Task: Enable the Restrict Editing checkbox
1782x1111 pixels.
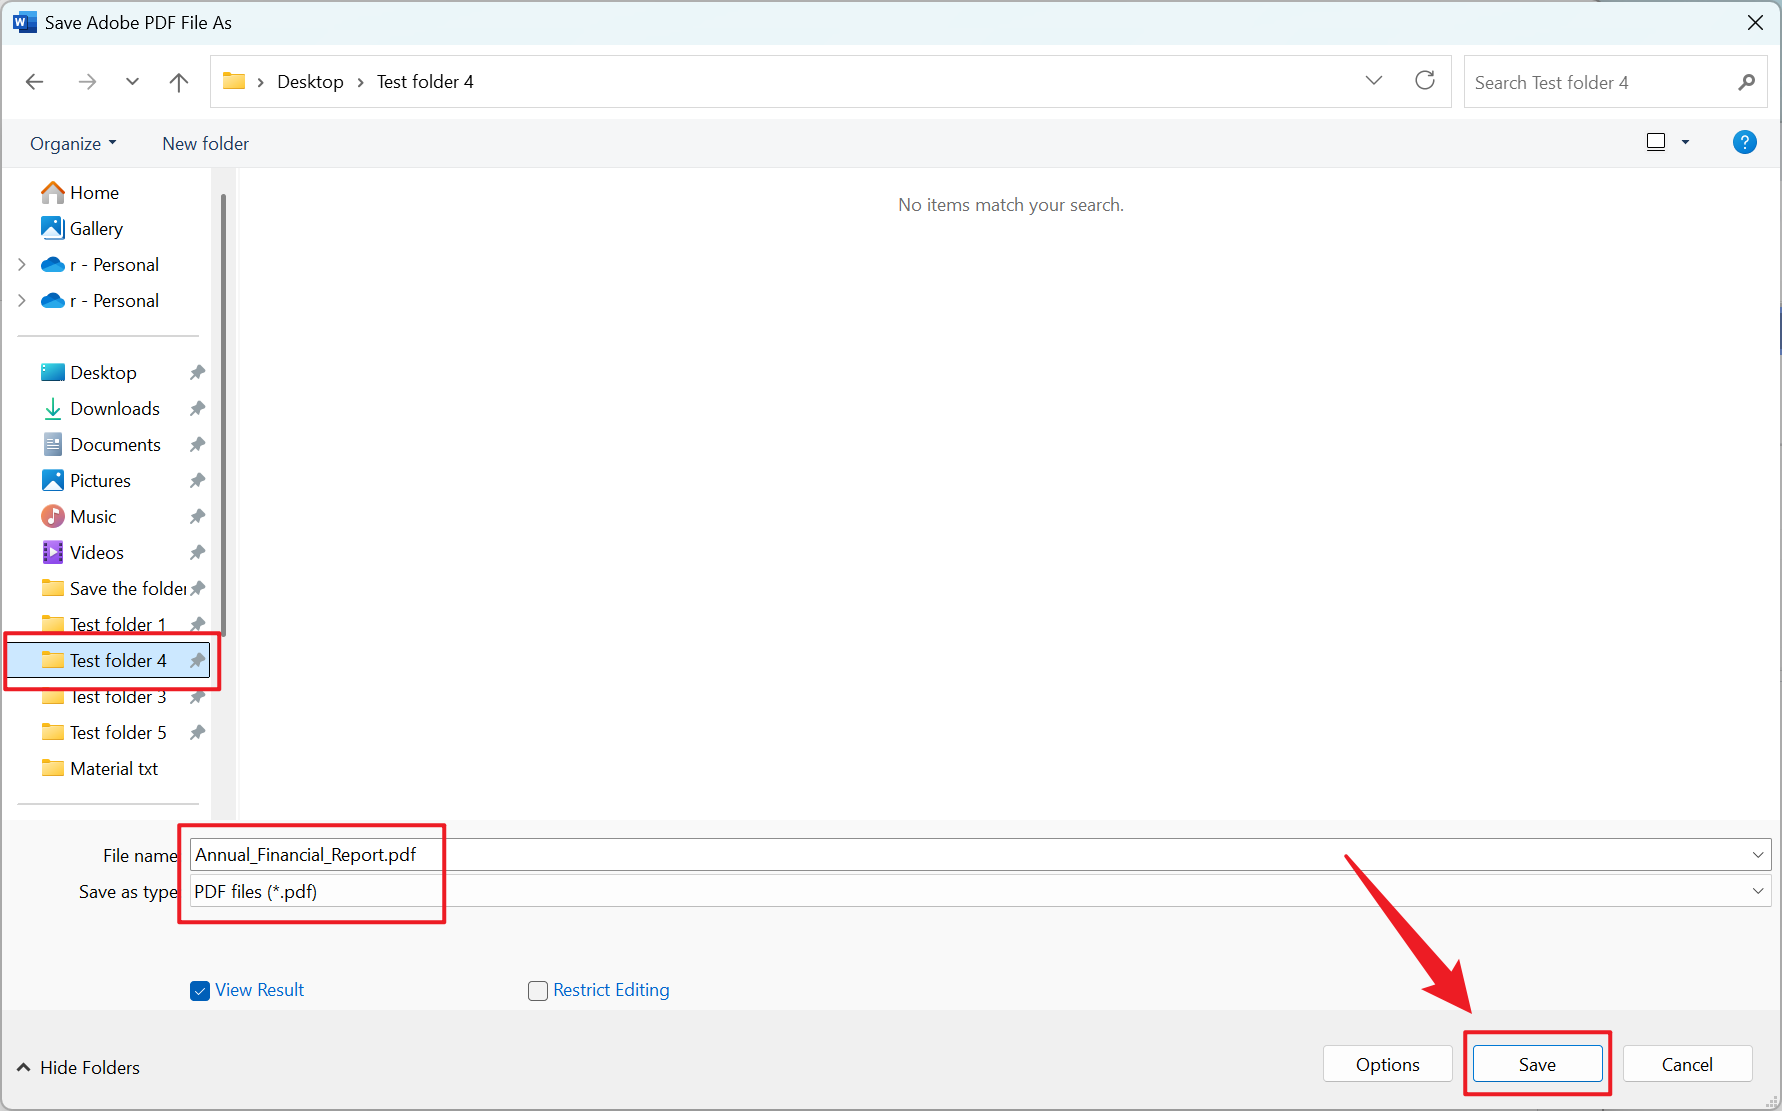Action: pyautogui.click(x=538, y=991)
